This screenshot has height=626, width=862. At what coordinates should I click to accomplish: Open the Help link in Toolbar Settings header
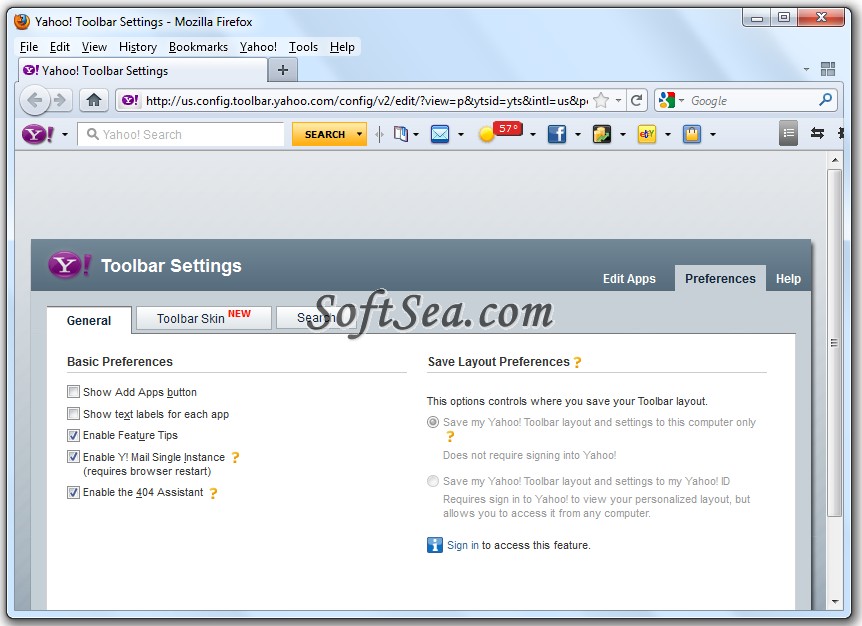788,279
